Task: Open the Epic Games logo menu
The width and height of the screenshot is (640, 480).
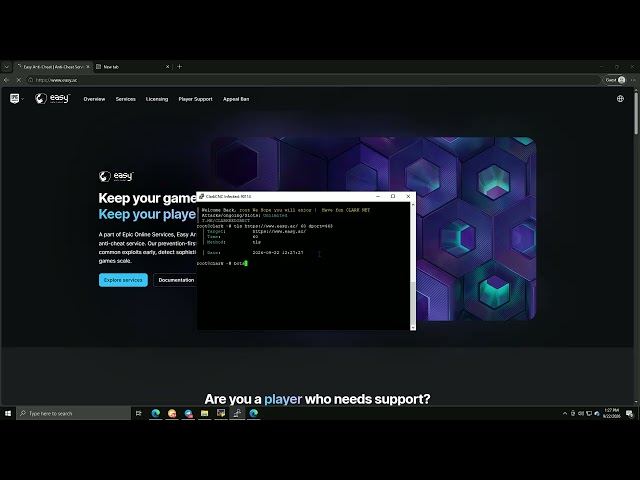Action: point(16,99)
